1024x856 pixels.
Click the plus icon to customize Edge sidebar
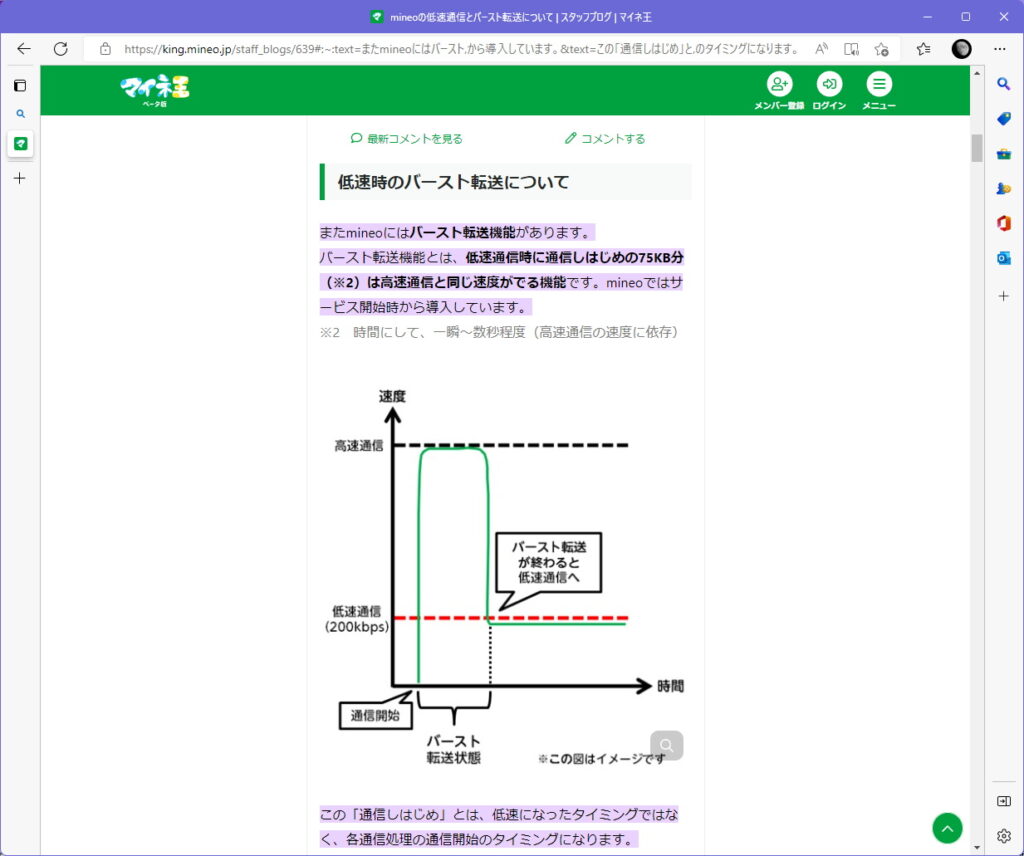click(x=1004, y=296)
